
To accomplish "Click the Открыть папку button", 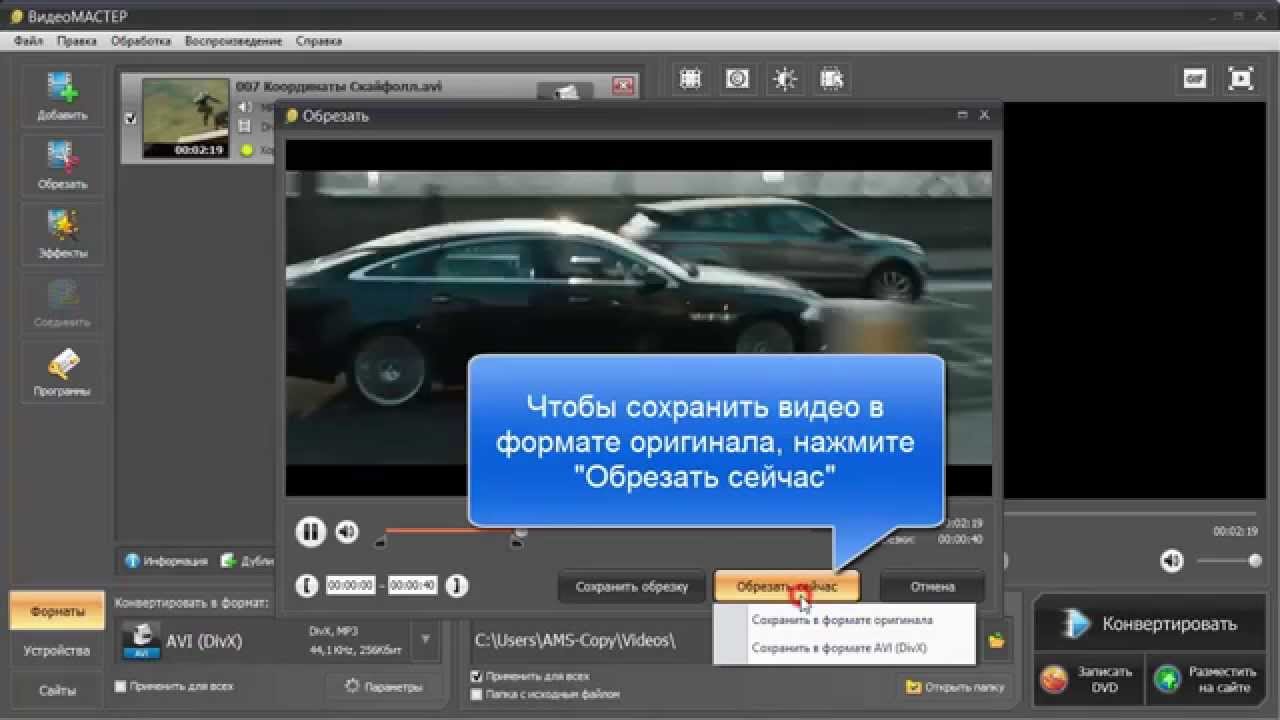I will point(955,687).
